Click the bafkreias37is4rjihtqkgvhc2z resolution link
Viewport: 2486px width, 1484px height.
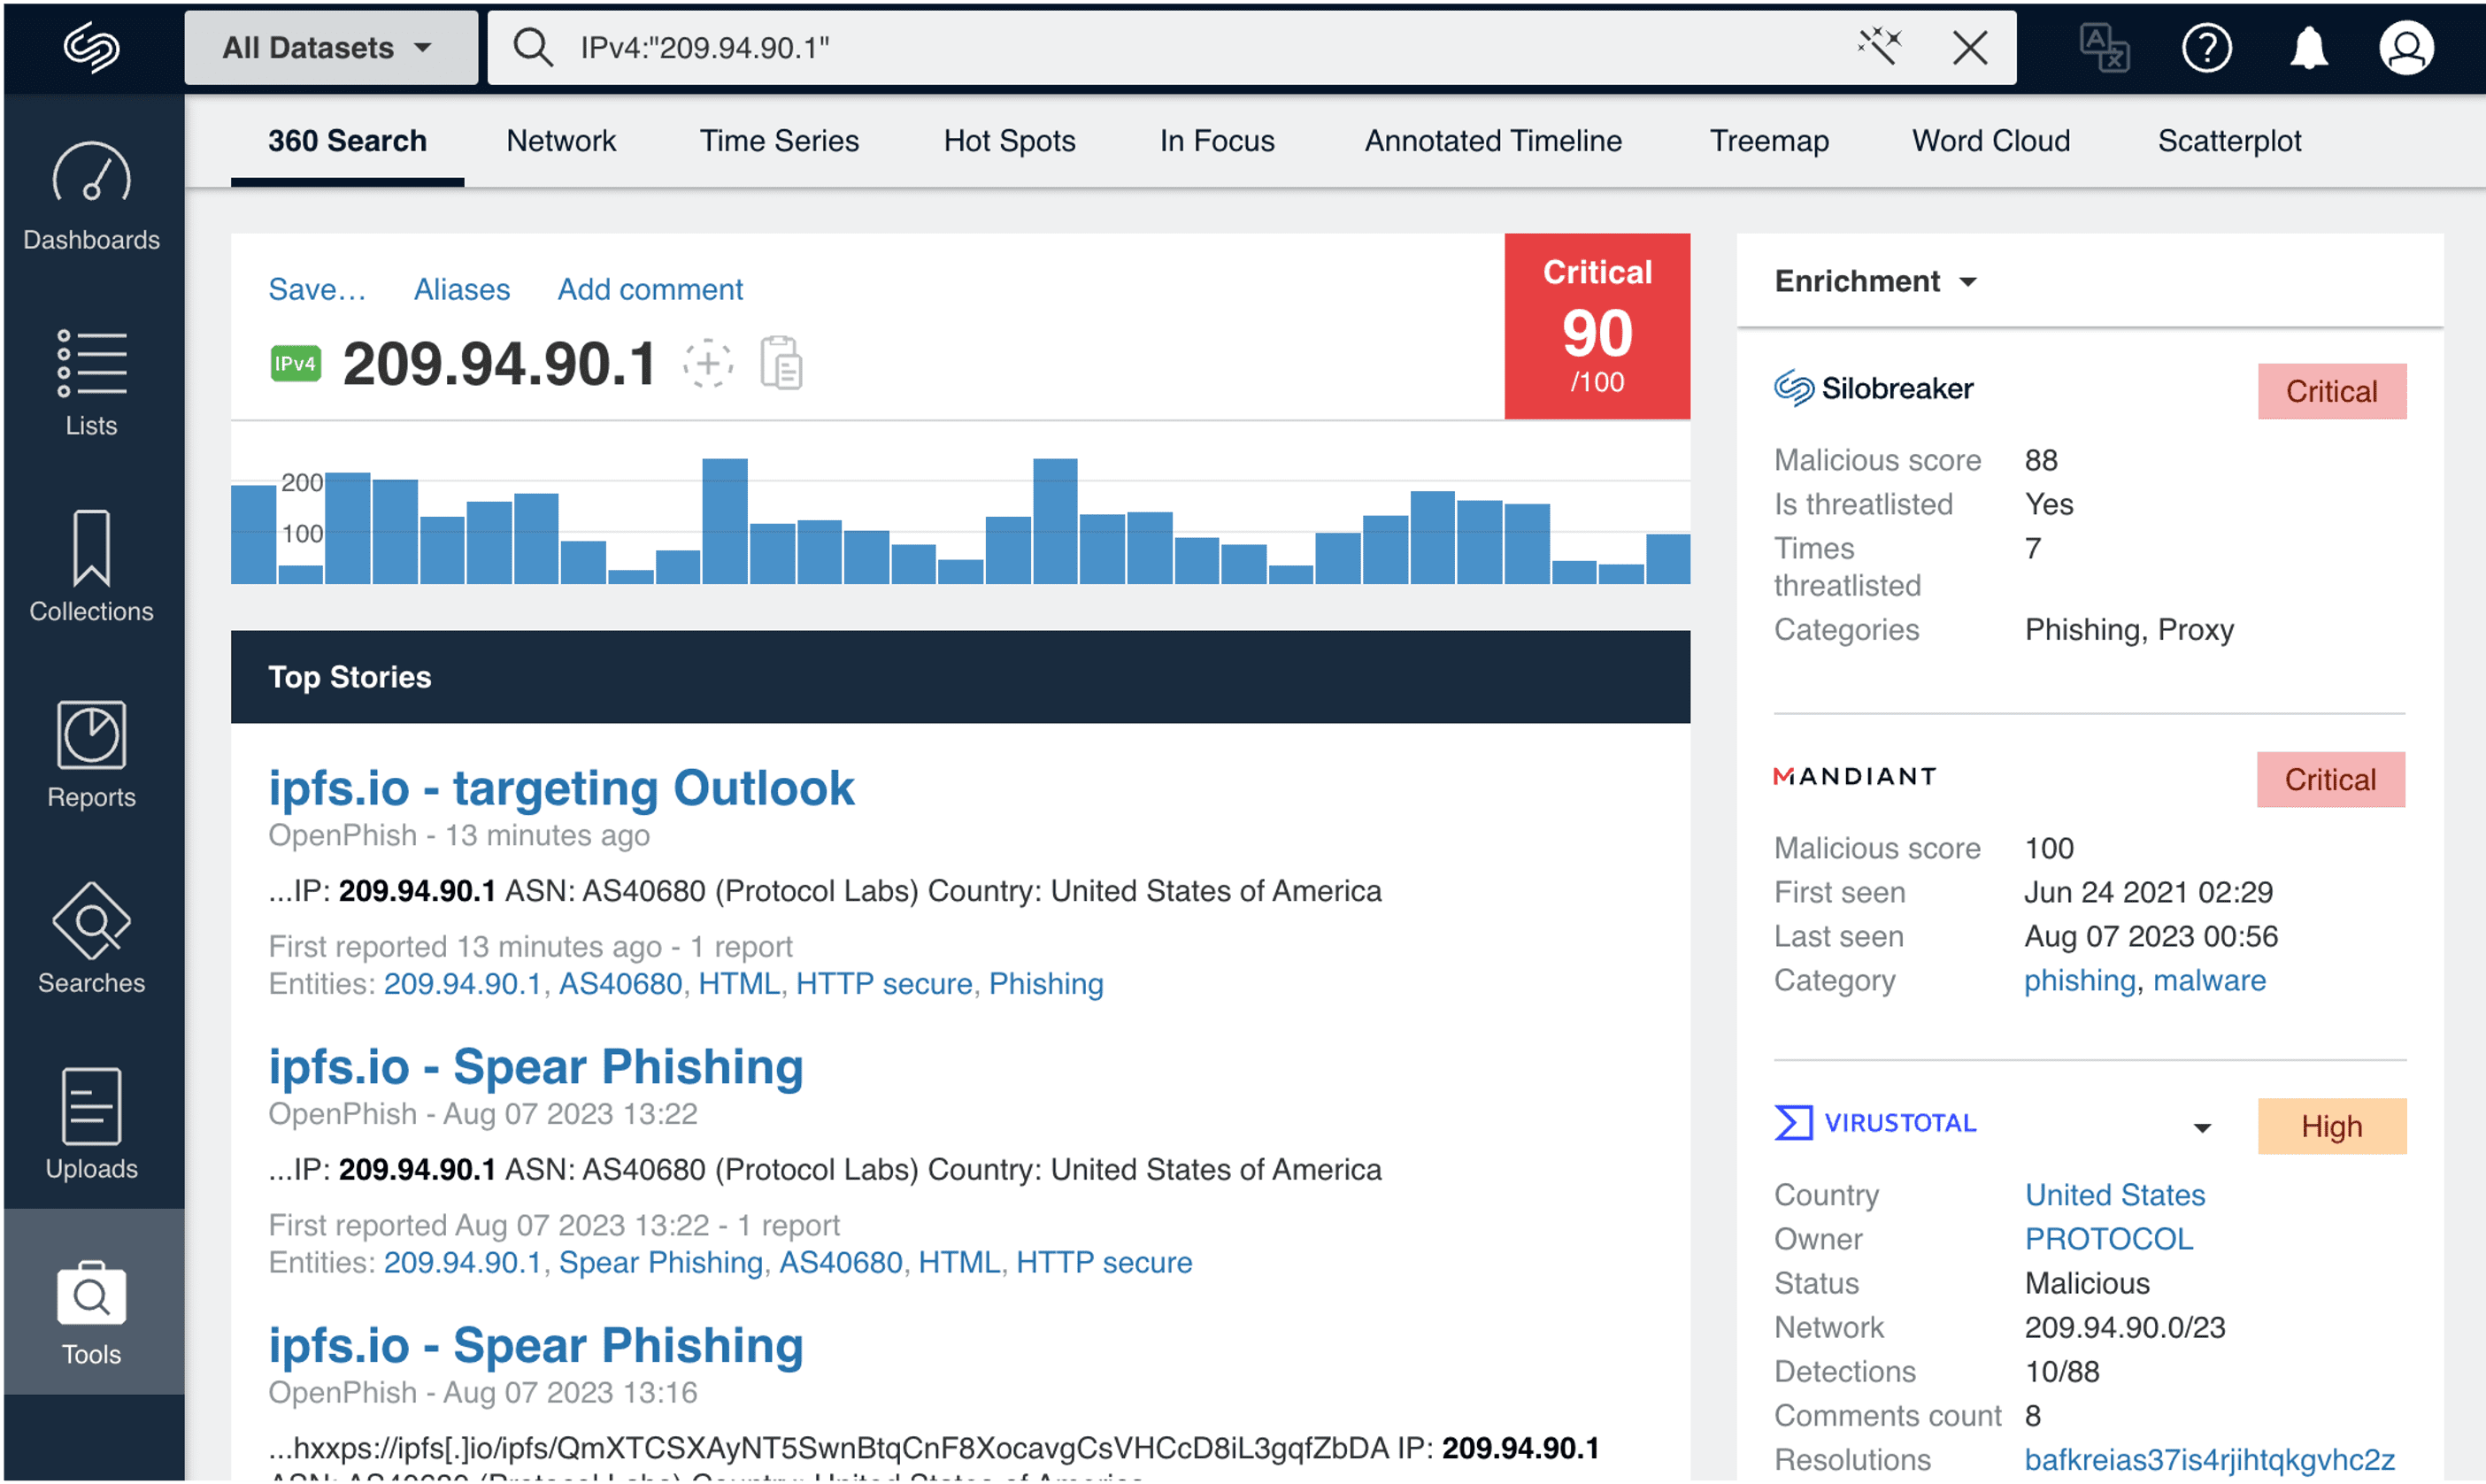coord(2209,1459)
